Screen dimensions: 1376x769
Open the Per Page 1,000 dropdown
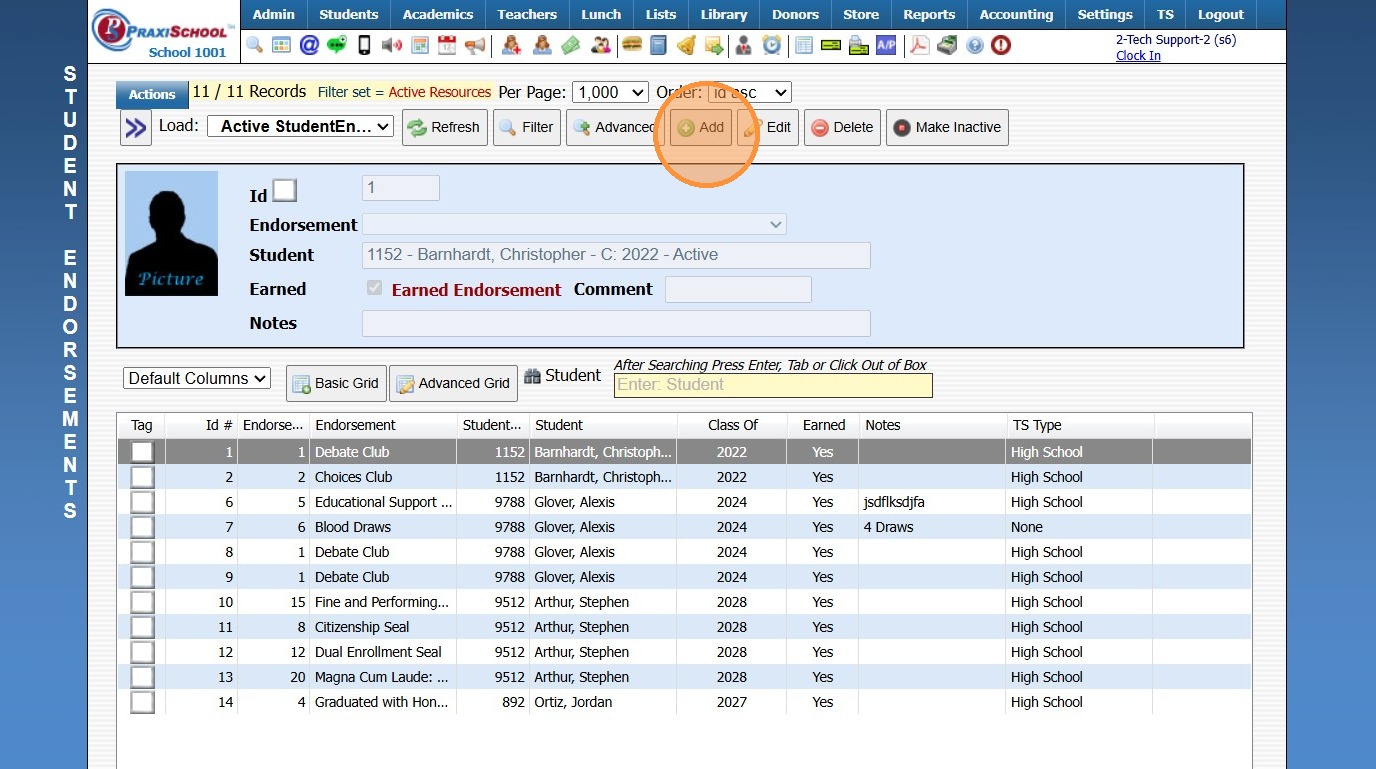610,92
